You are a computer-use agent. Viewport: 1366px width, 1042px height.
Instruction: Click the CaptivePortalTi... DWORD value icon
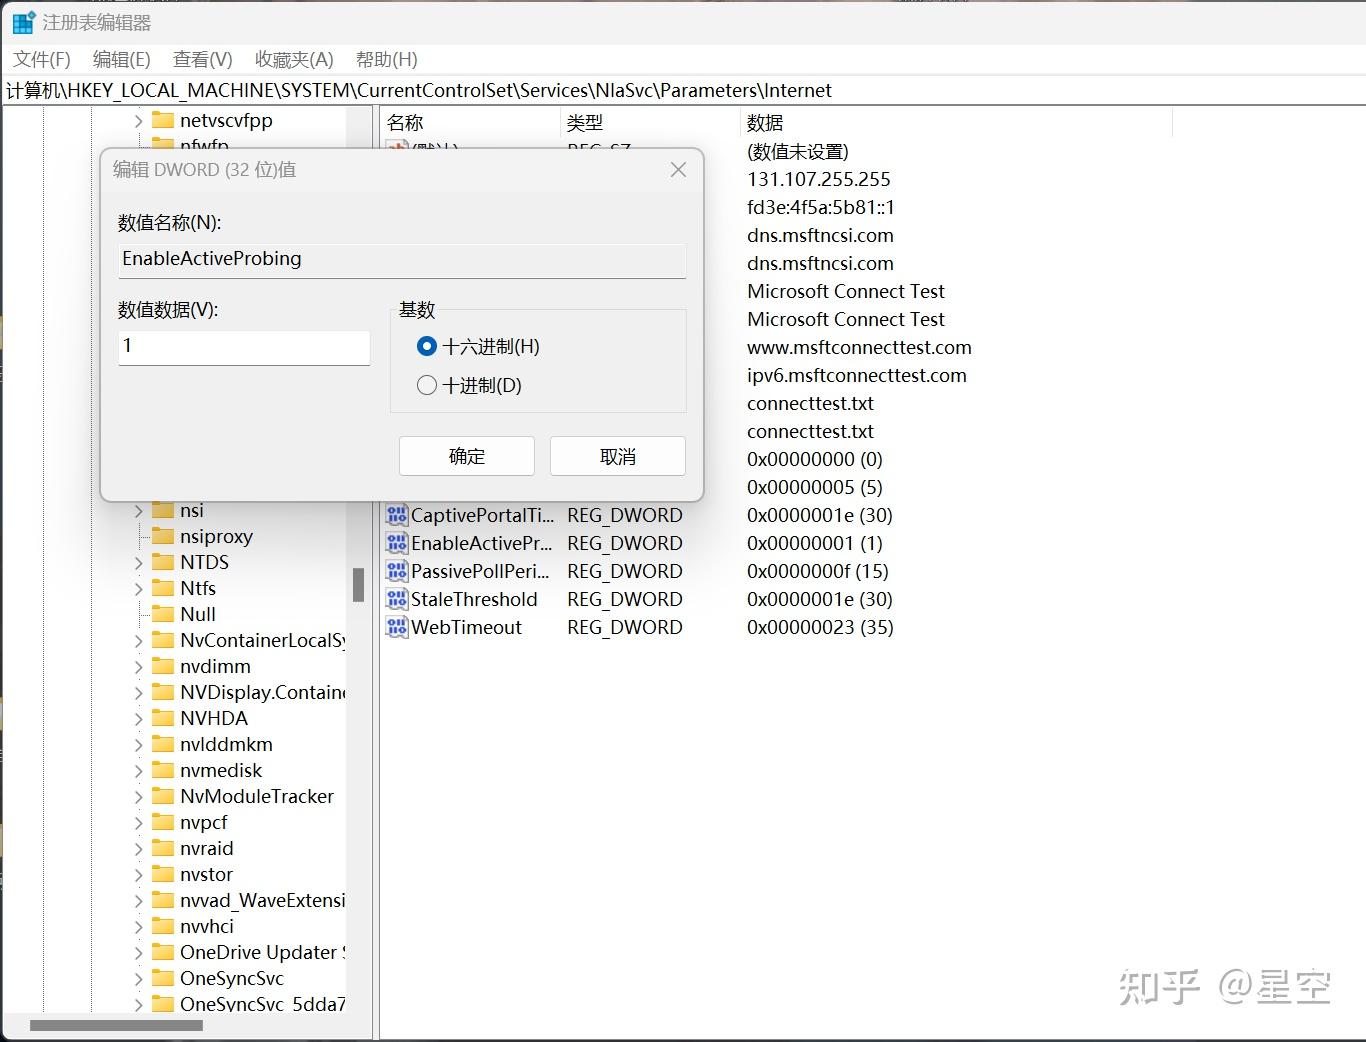click(397, 515)
